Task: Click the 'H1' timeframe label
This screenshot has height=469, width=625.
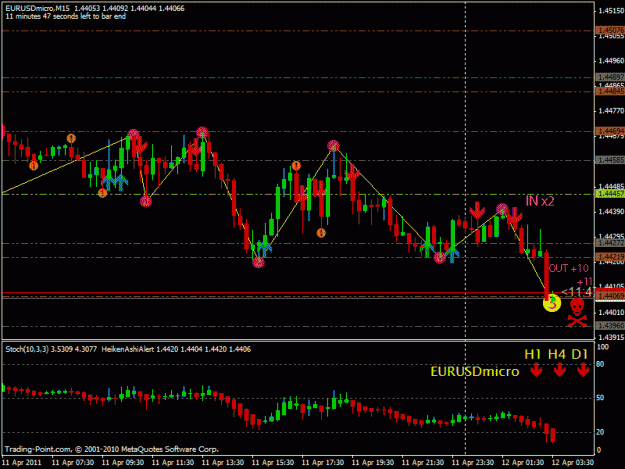Action: 533,354
